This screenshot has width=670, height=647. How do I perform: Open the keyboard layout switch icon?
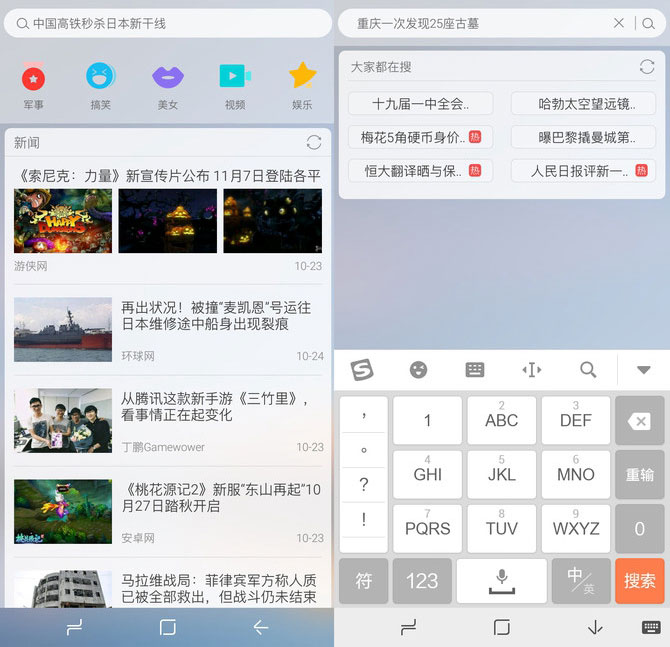click(x=475, y=370)
